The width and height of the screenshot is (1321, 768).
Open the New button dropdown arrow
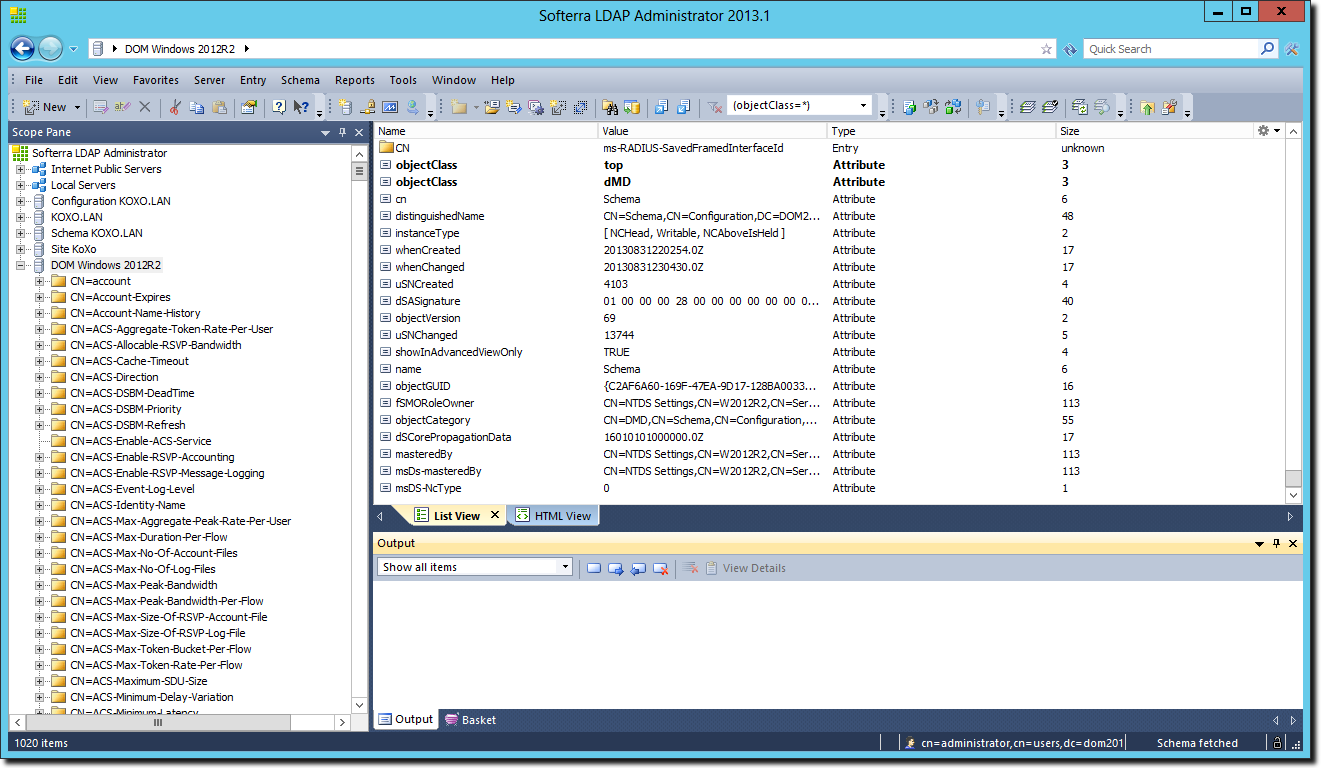77,107
